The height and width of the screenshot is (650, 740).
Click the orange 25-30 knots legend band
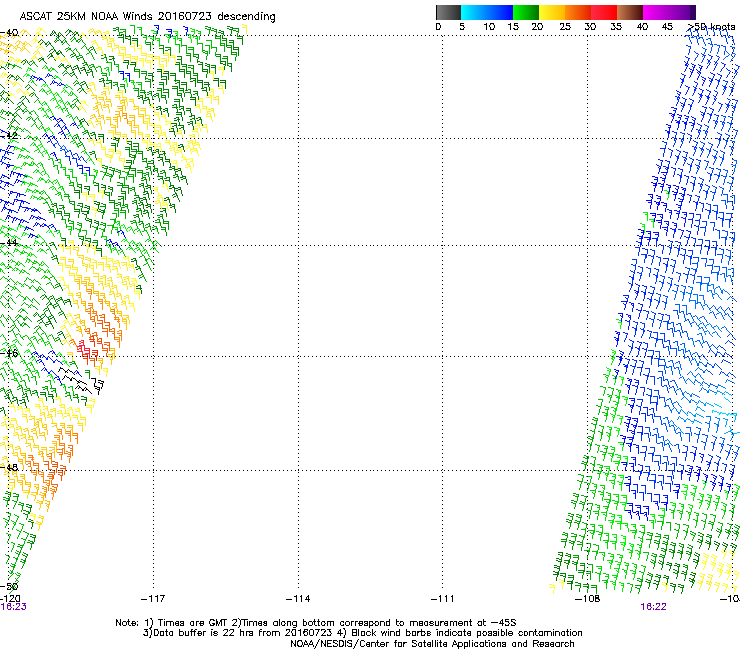578,12
